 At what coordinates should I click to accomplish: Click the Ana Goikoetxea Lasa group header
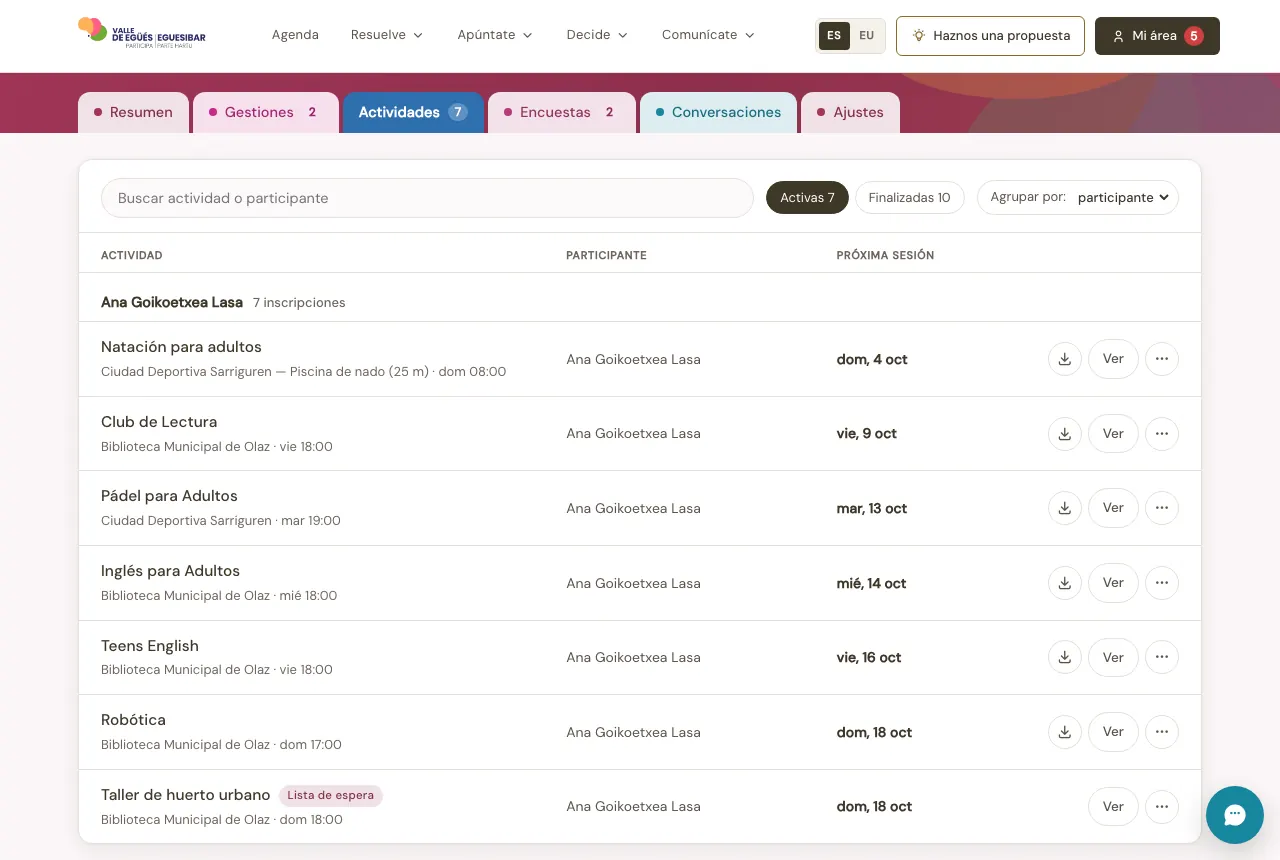[x=640, y=302]
